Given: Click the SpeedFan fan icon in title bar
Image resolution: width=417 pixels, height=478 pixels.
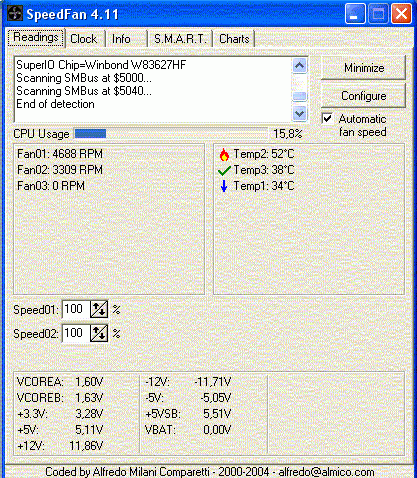Looking at the screenshot, I should point(14,14).
